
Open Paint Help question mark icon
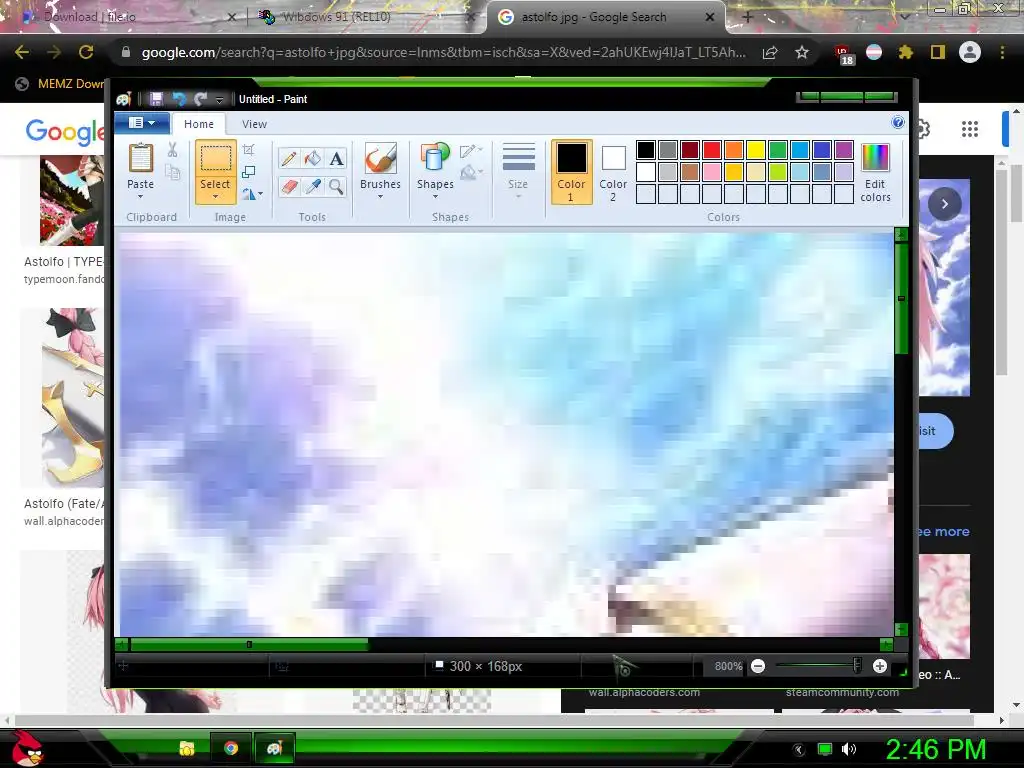[898, 122]
